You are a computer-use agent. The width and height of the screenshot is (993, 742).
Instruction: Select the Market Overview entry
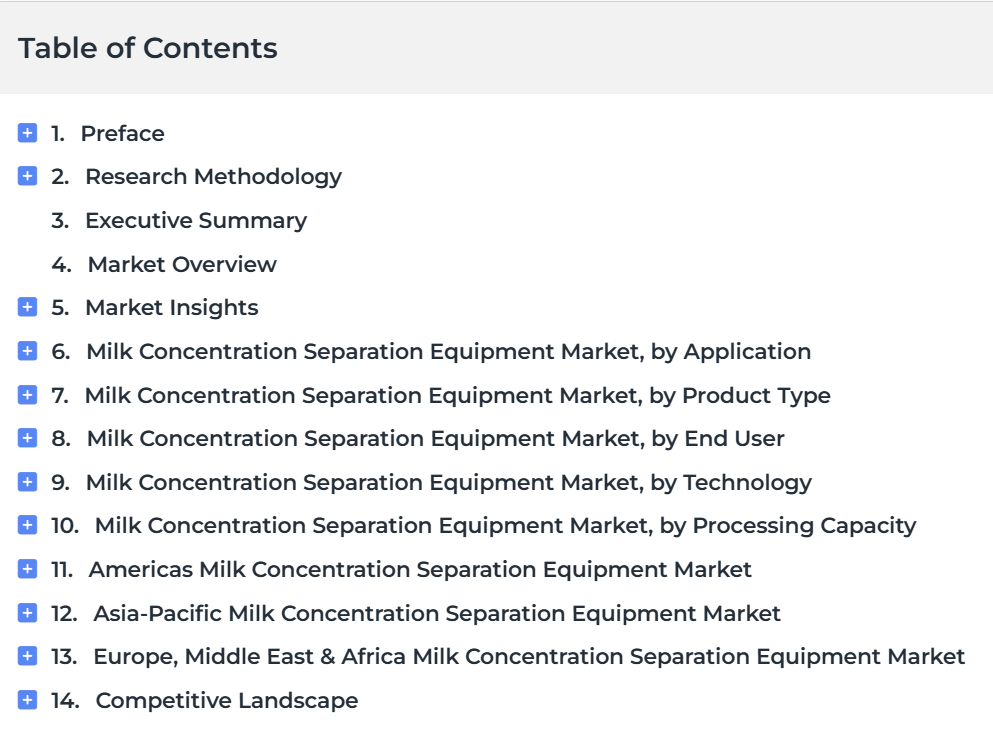coord(181,264)
